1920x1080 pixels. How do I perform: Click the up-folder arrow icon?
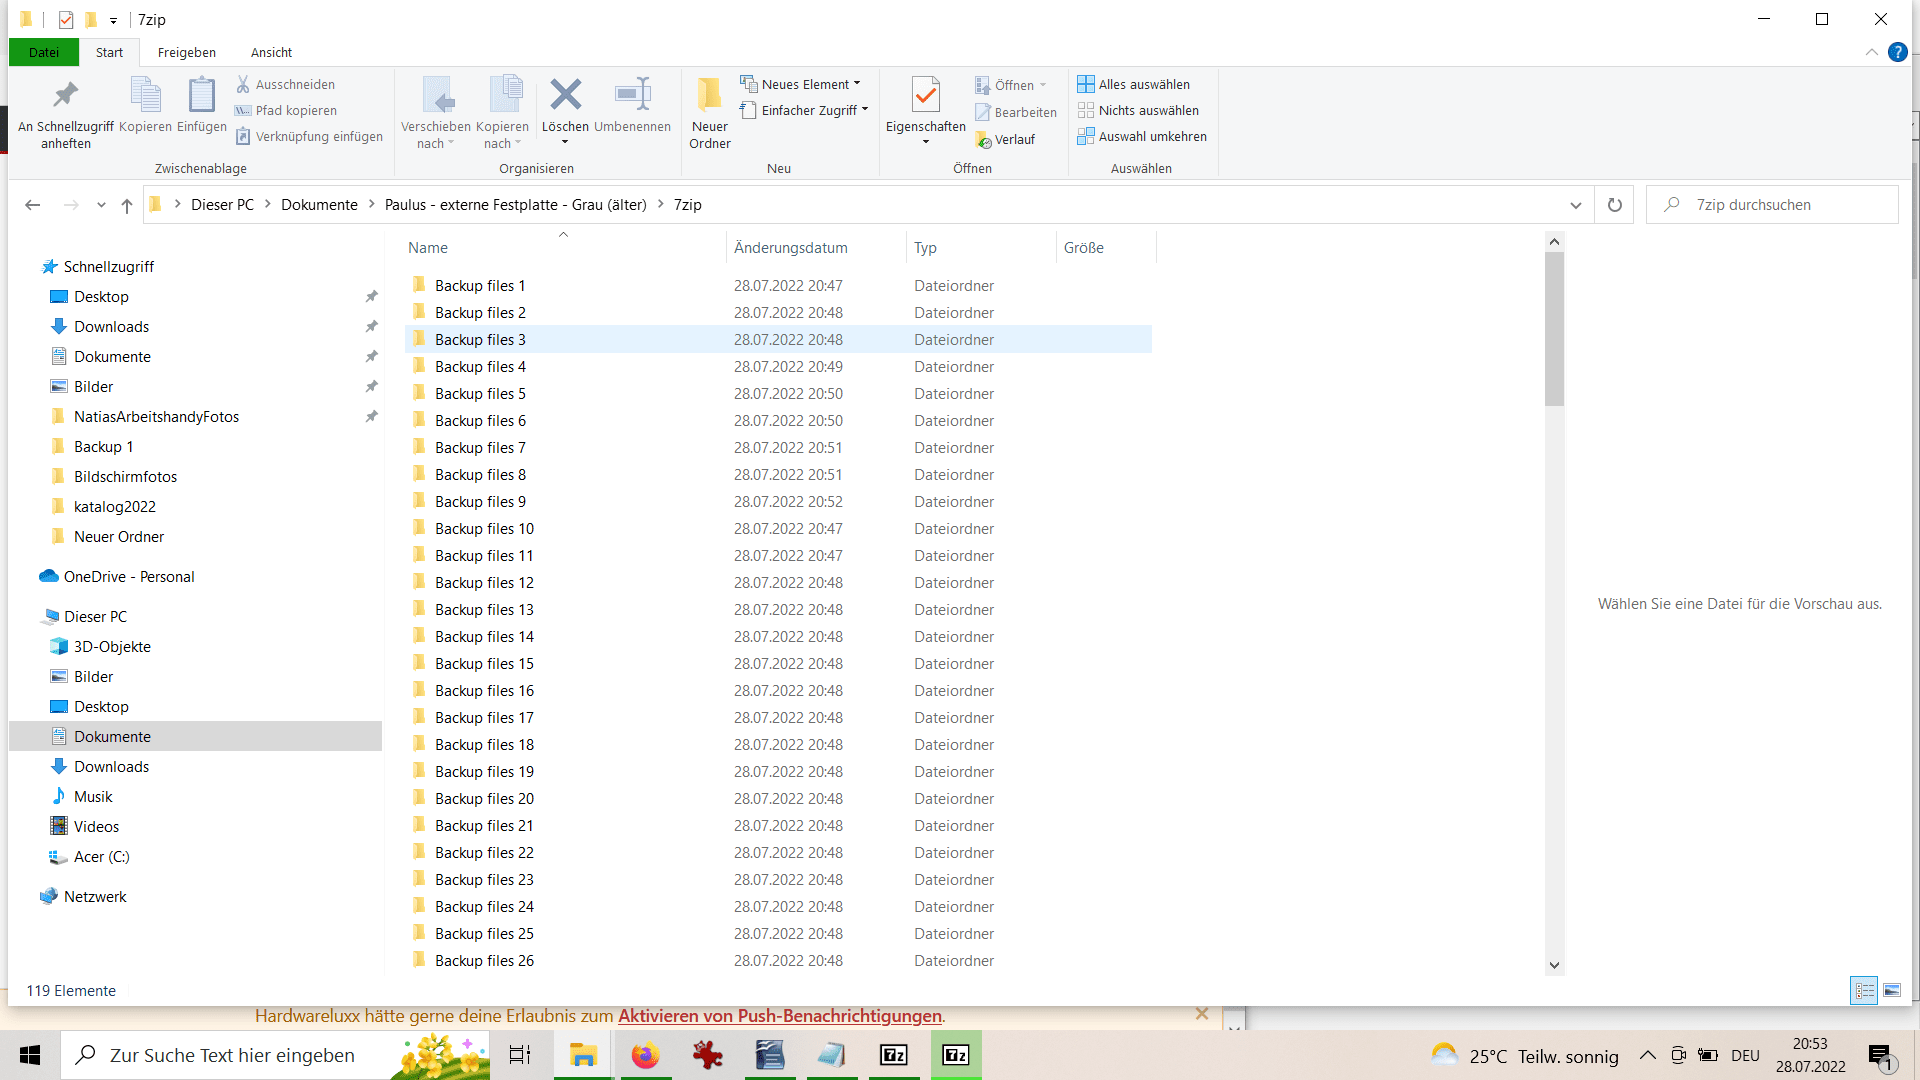127,205
